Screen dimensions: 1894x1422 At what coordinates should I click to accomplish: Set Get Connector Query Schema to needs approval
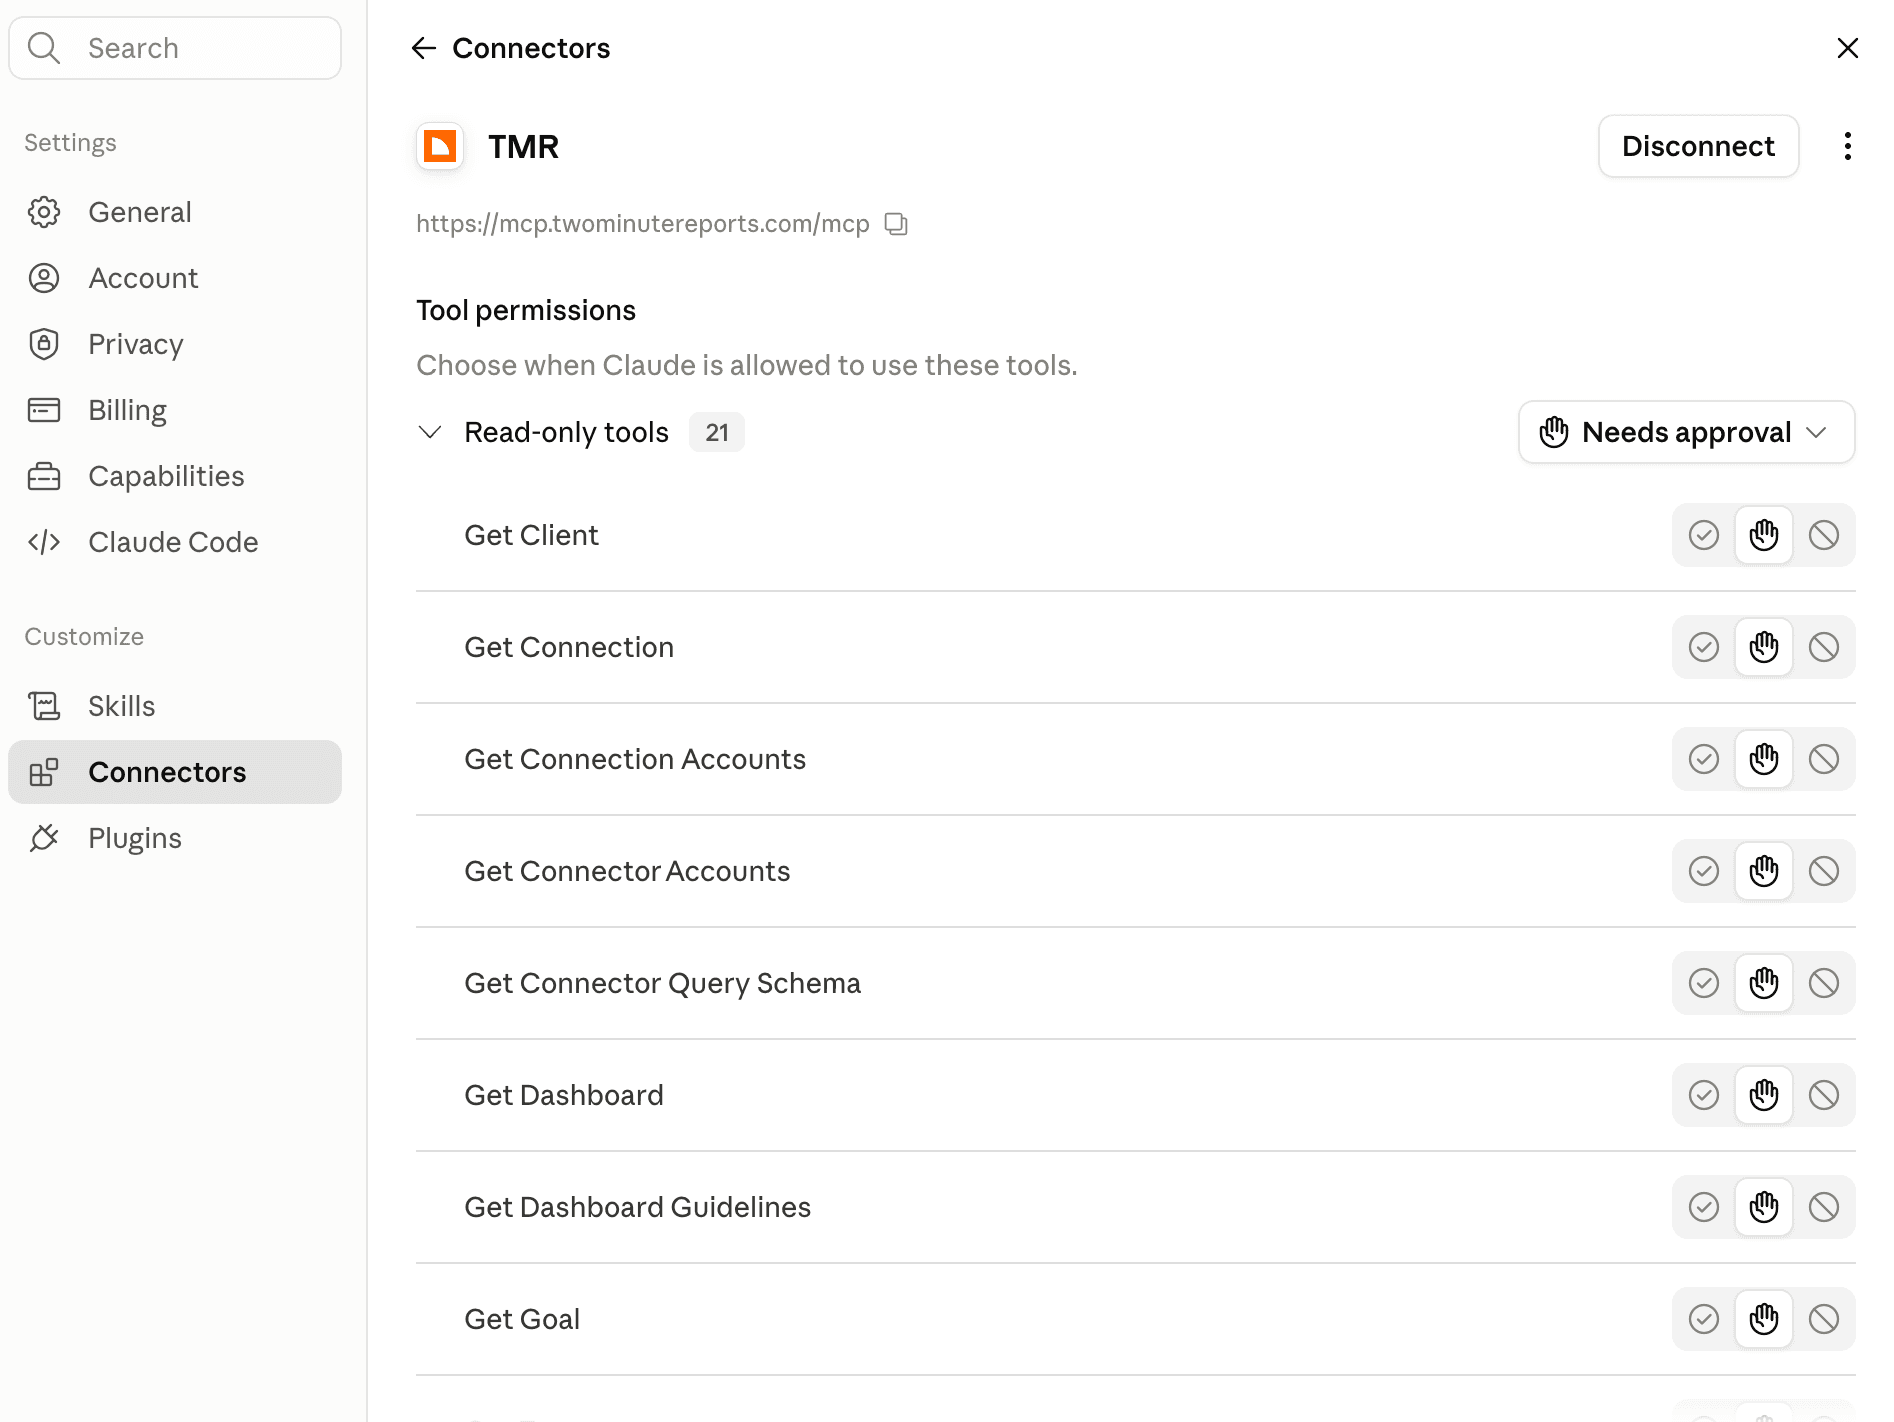(1763, 983)
